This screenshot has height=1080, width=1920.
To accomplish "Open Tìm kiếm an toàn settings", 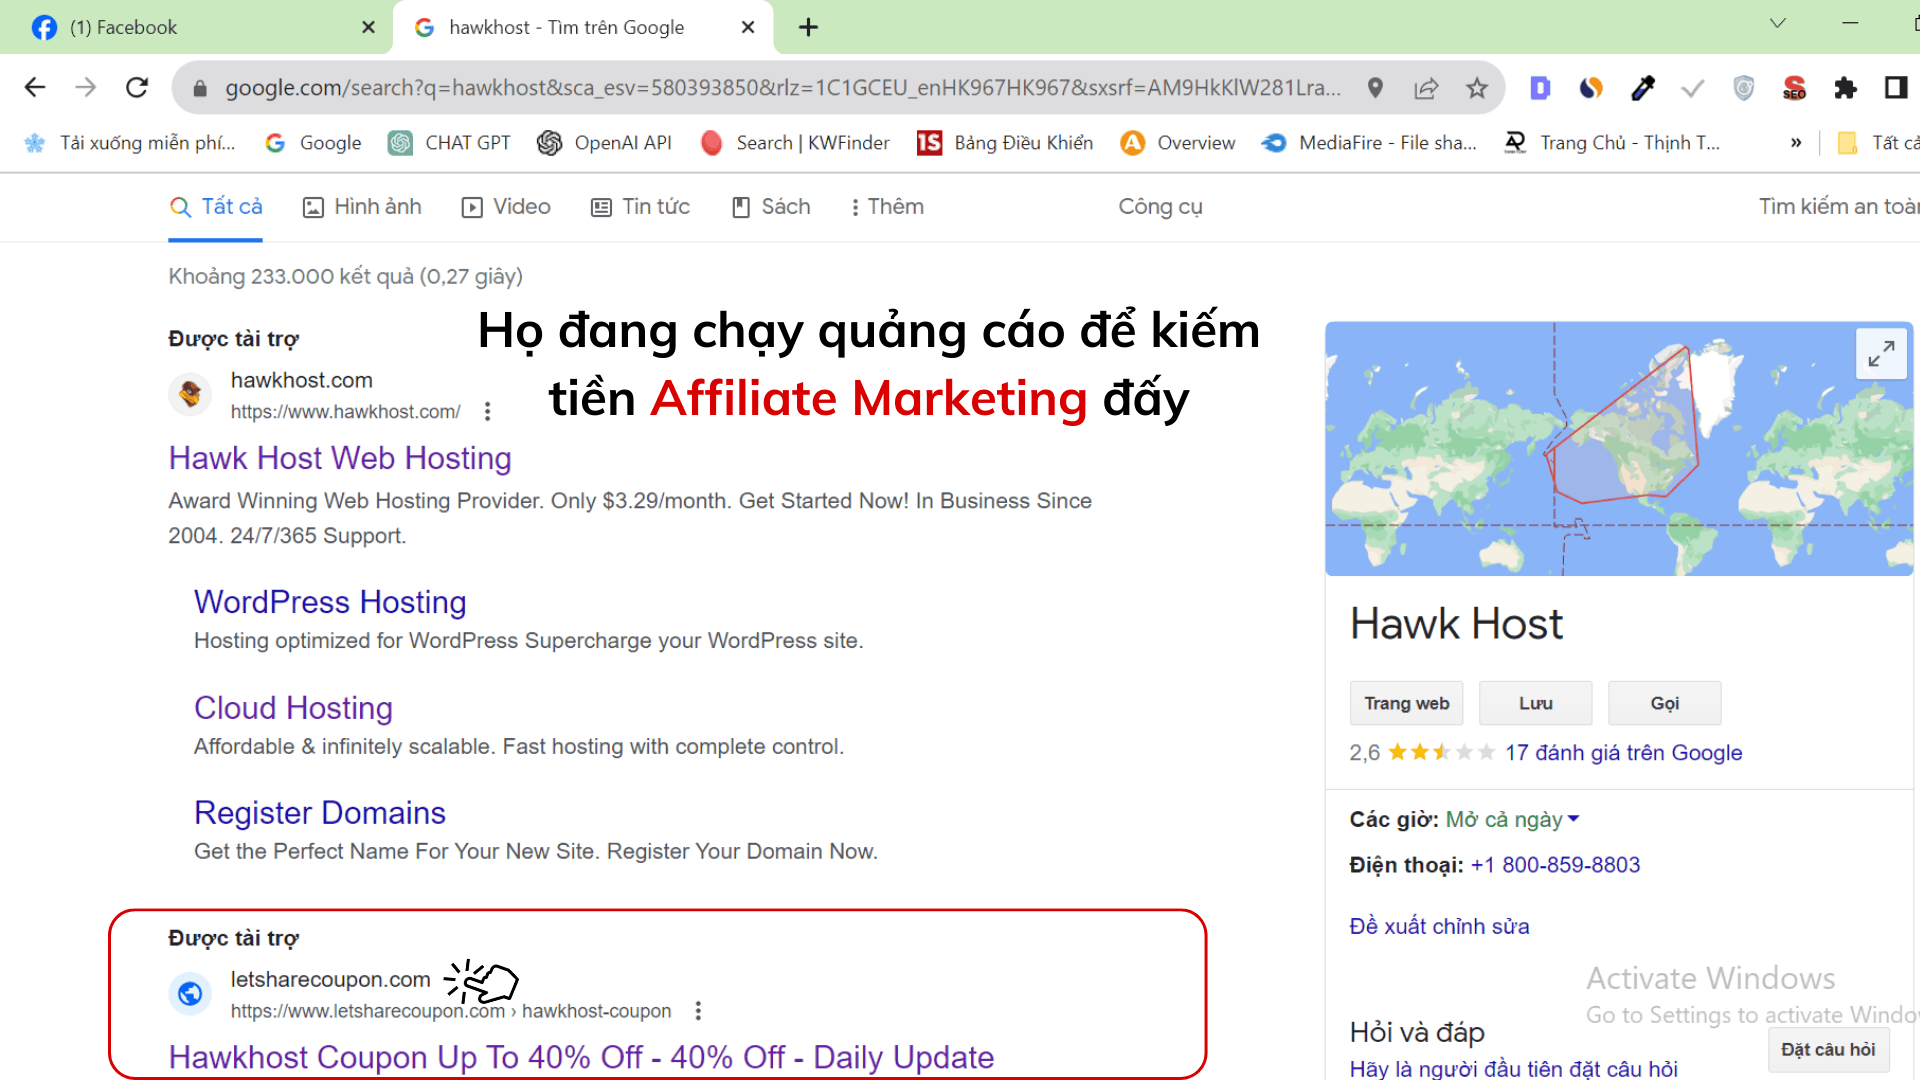I will (x=1838, y=207).
